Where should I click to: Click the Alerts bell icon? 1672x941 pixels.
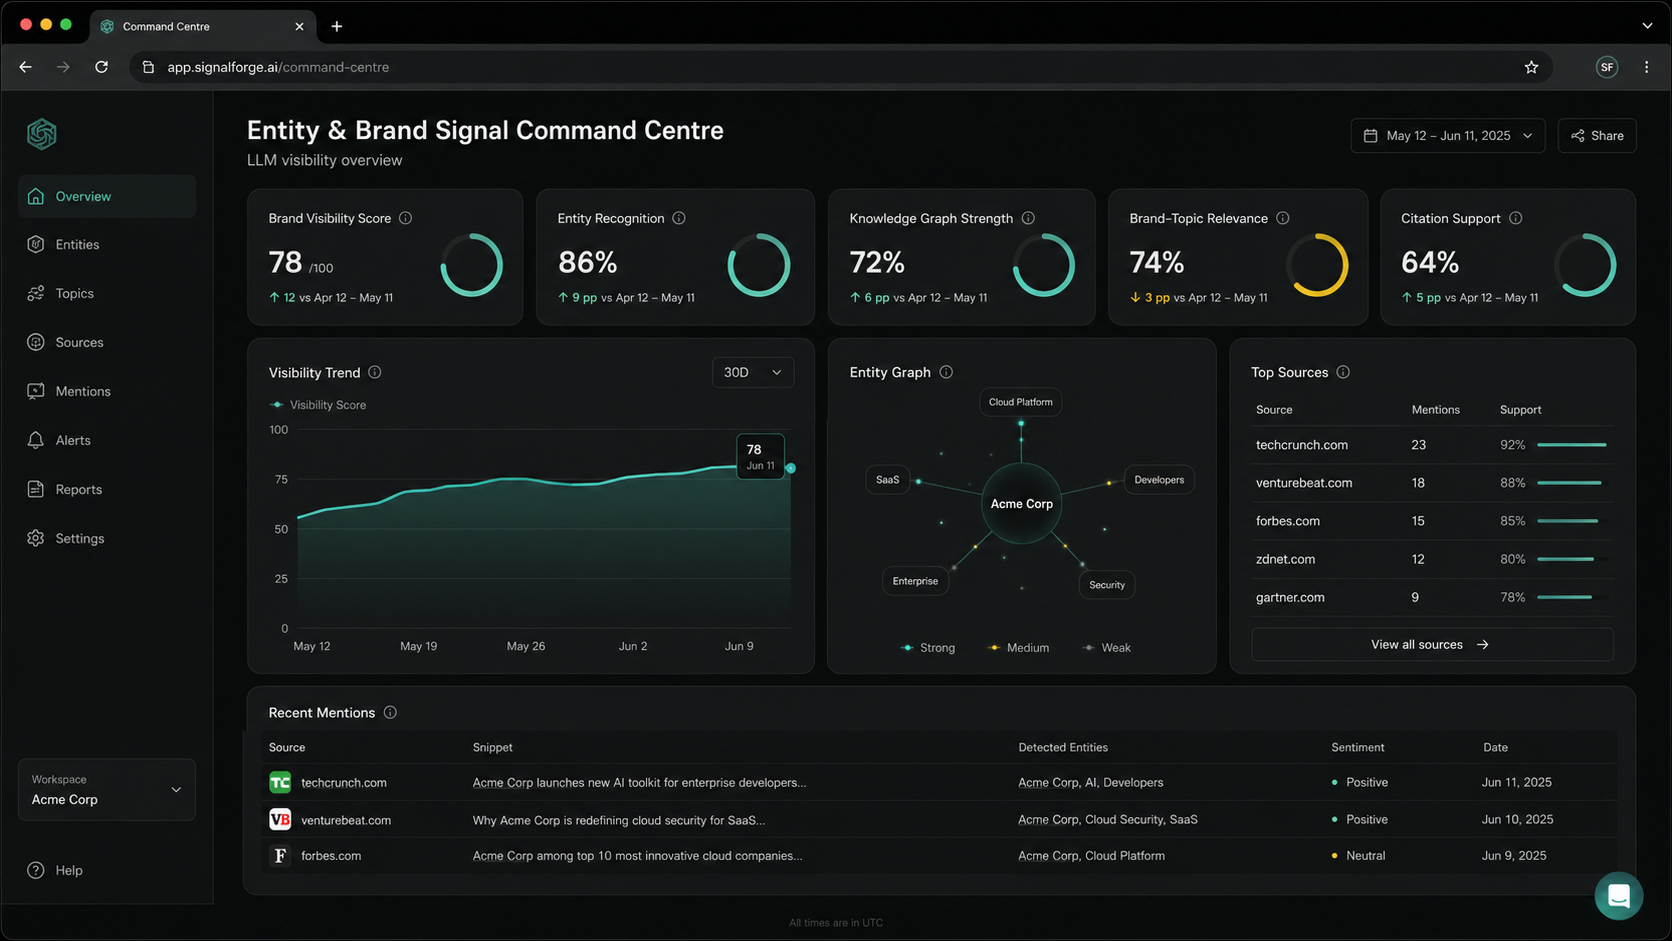36,440
